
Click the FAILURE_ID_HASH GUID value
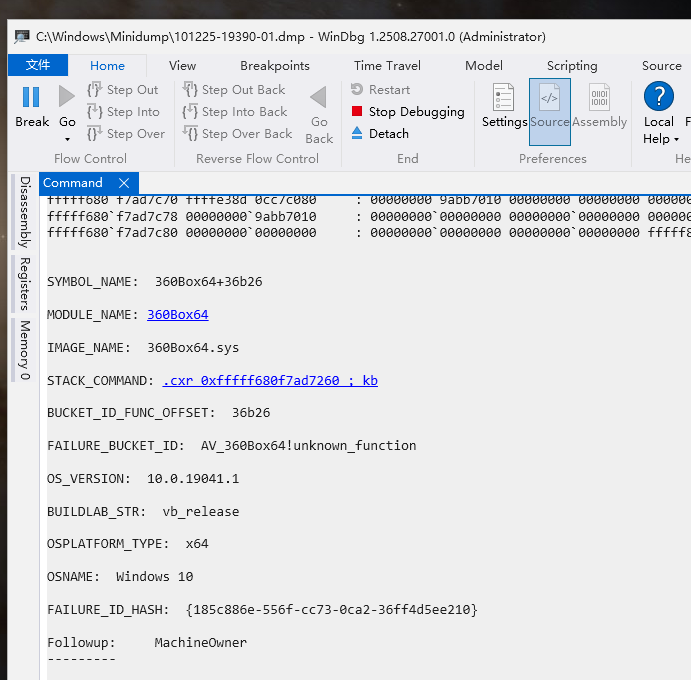pyautogui.click(x=332, y=610)
